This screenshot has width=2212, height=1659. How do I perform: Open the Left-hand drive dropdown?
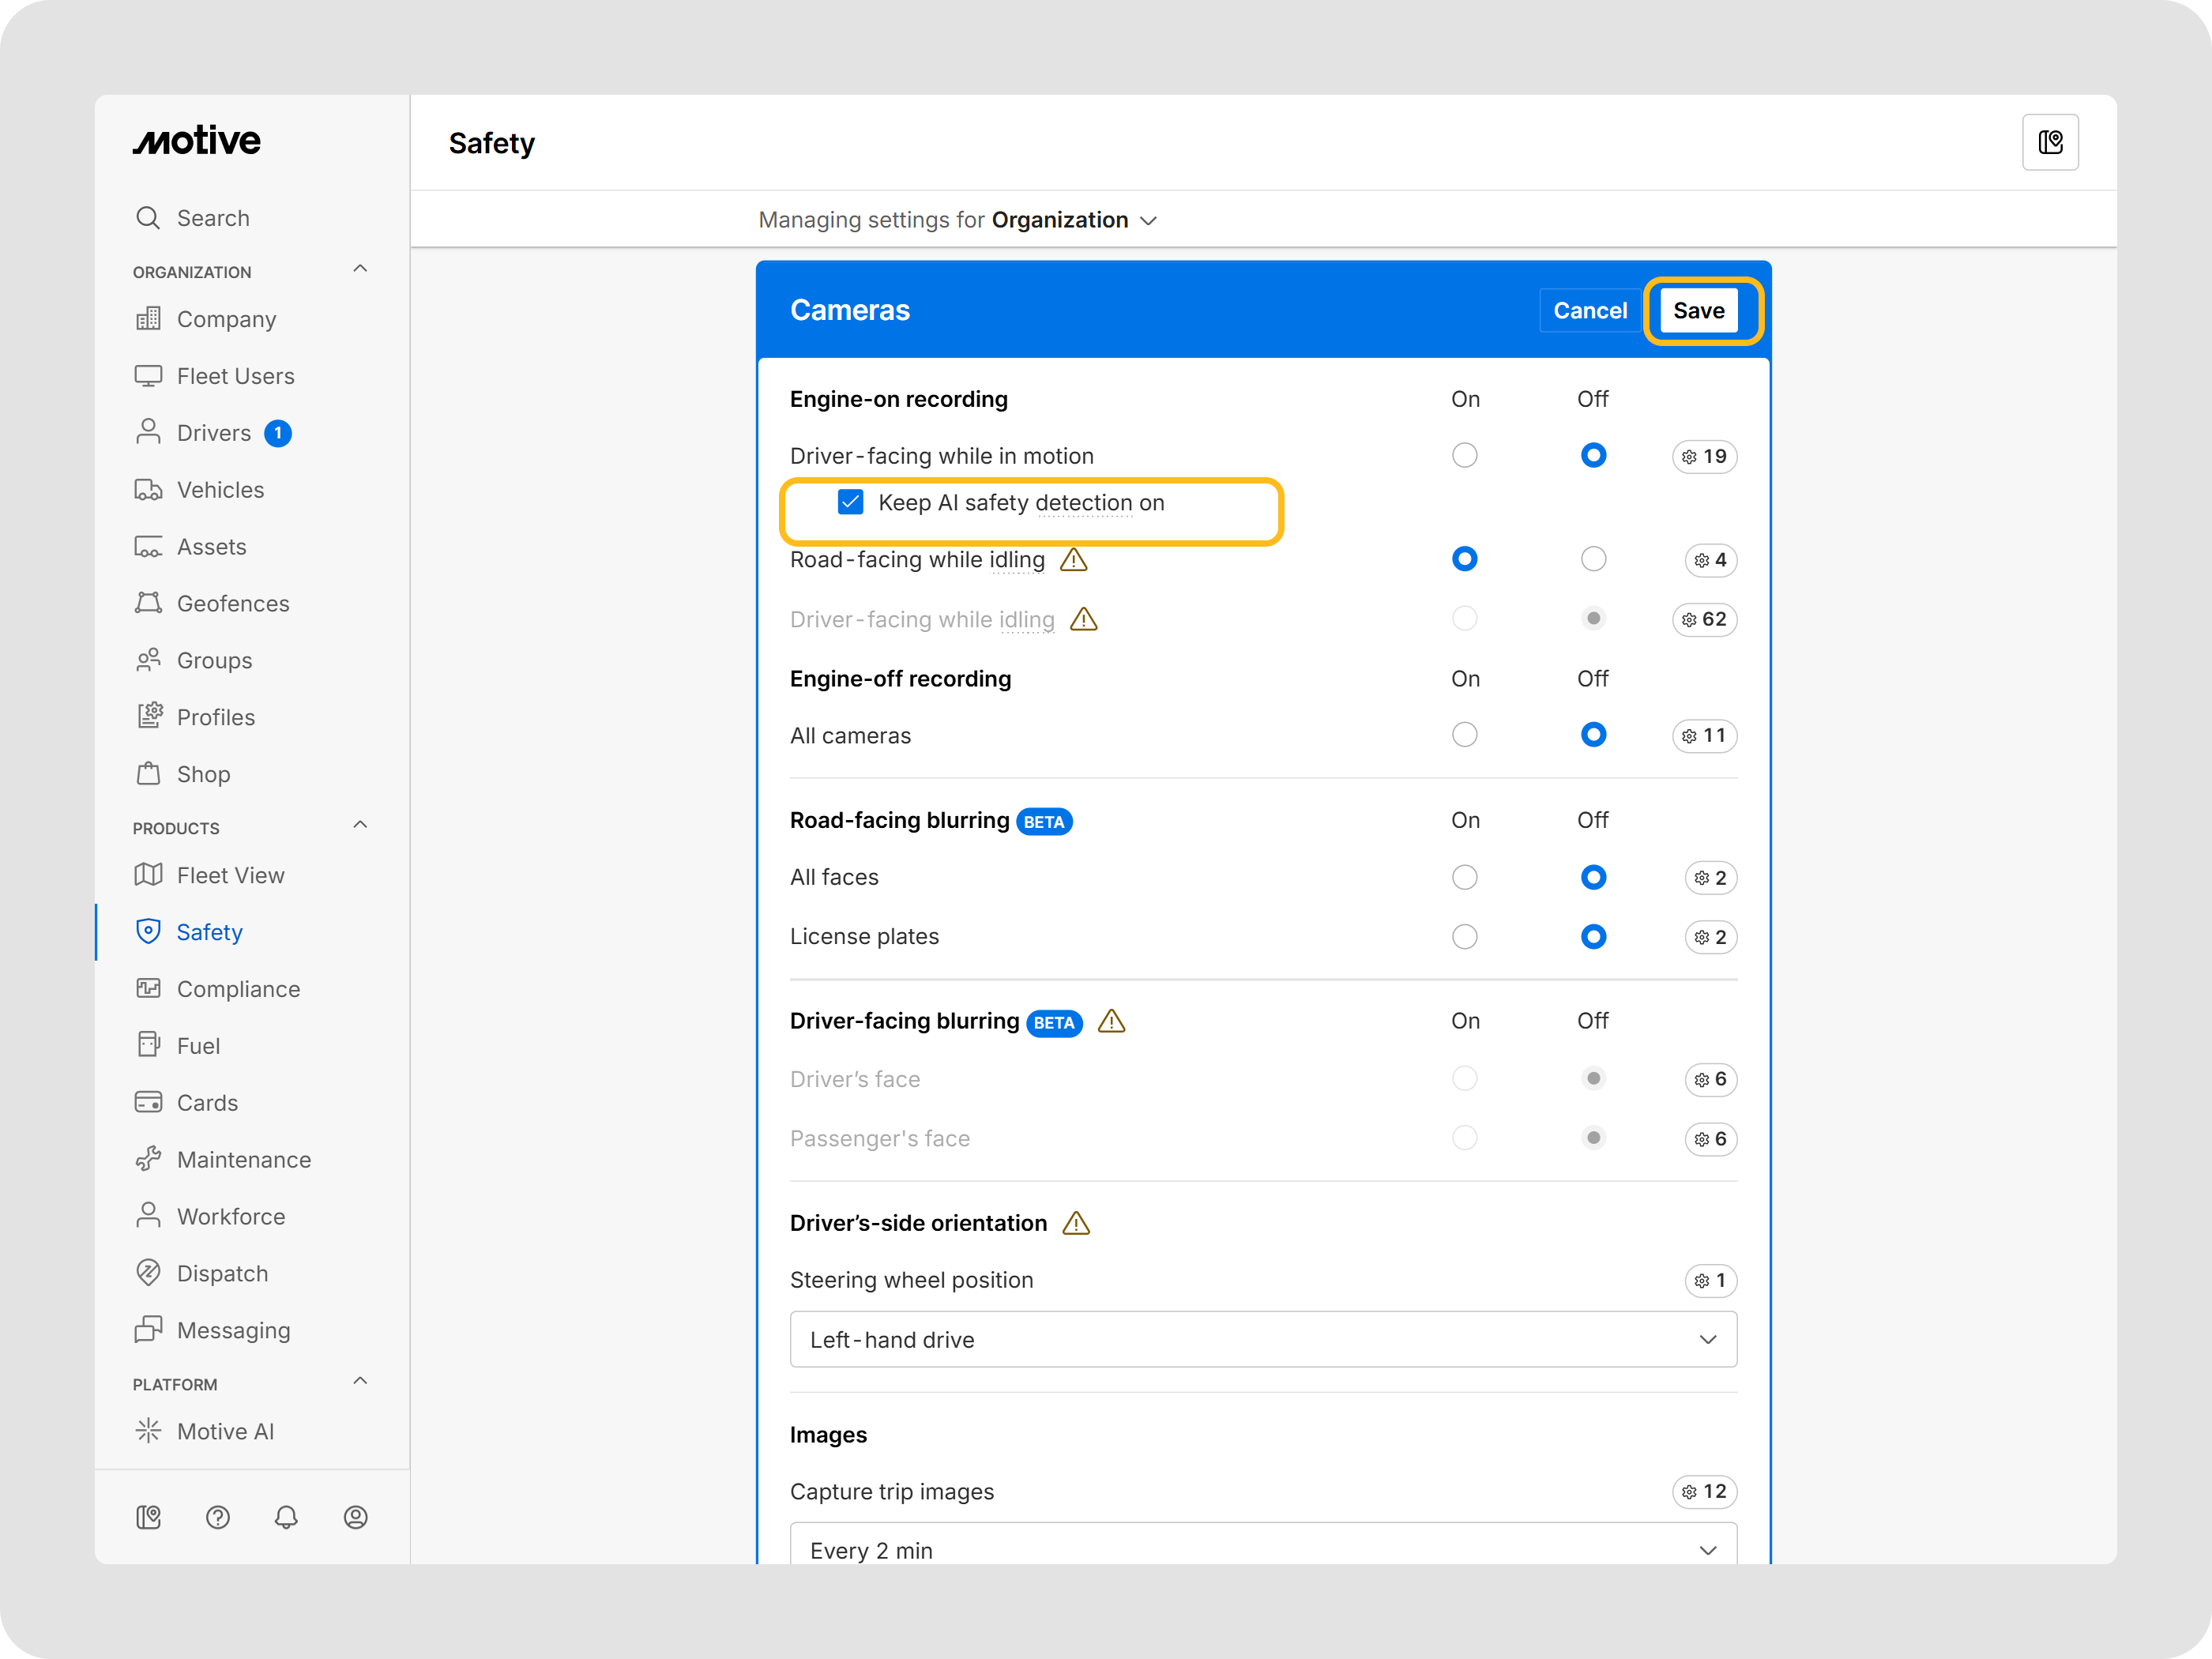[x=1263, y=1340]
